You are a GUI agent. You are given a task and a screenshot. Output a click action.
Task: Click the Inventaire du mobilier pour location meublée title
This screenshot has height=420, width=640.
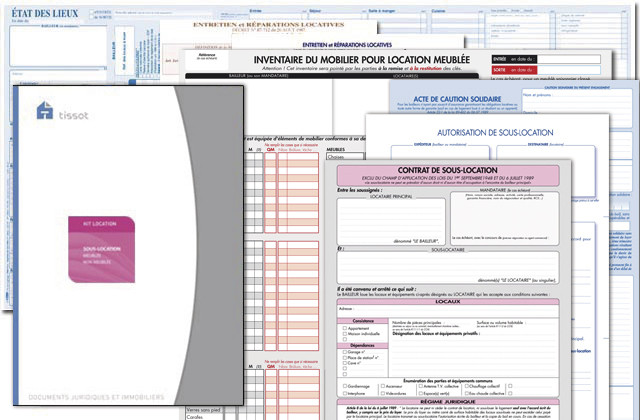[x=362, y=60]
